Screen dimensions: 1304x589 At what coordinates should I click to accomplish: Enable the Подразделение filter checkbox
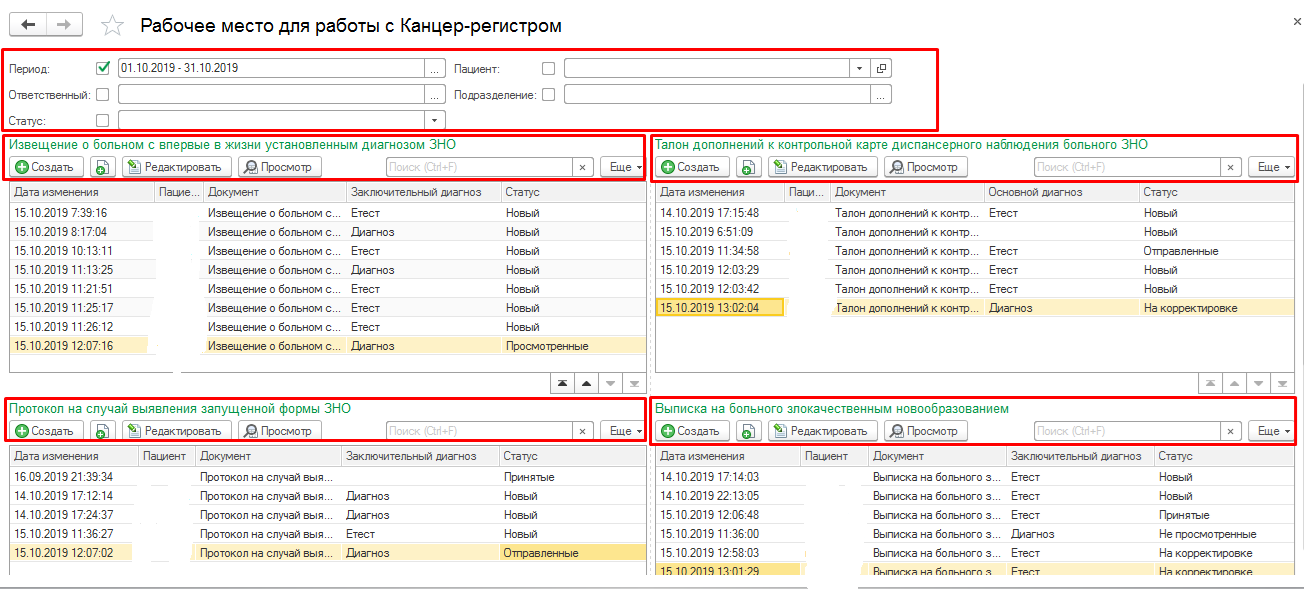[548, 95]
